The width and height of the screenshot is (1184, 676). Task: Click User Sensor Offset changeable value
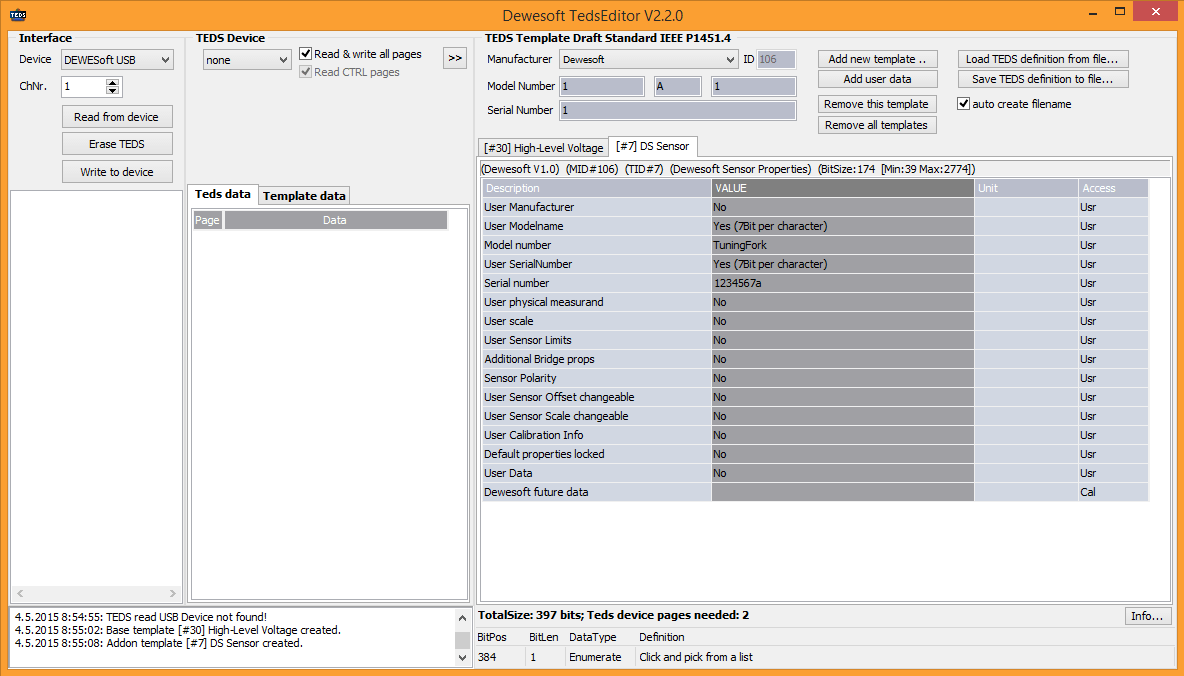[843, 397]
